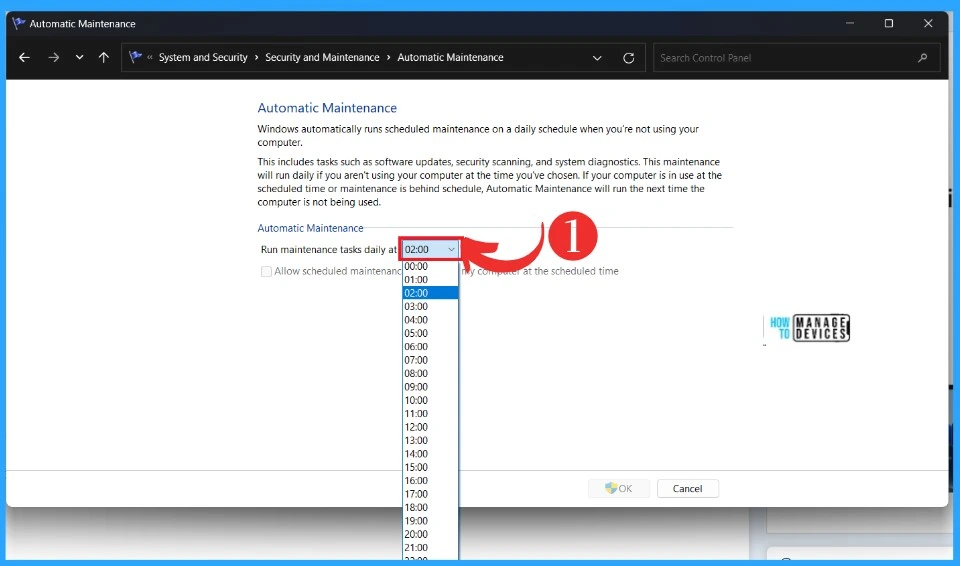Close the Automatic Maintenance window
Image resolution: width=960 pixels, height=566 pixels.
(x=928, y=23)
